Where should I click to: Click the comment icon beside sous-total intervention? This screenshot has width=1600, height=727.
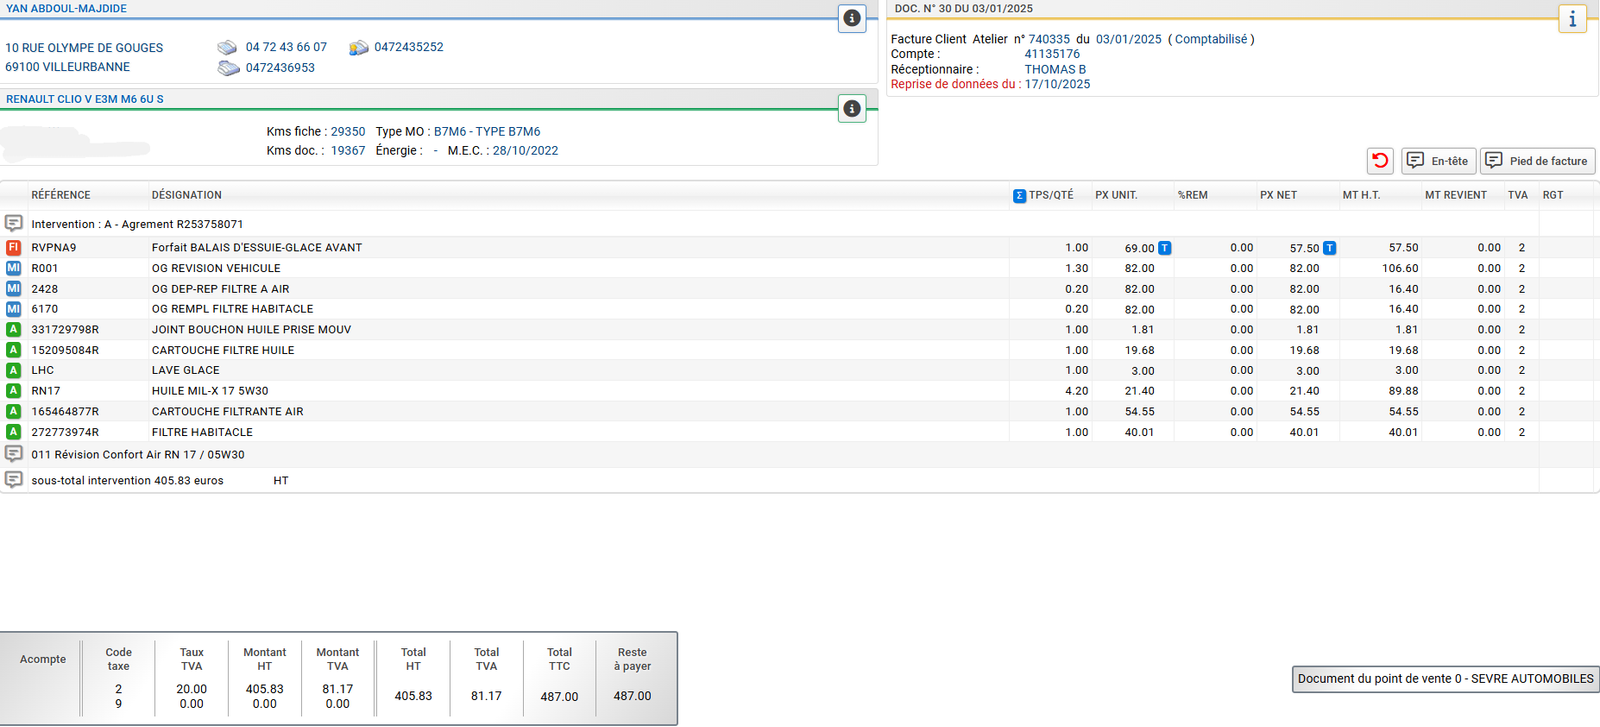pyautogui.click(x=14, y=480)
